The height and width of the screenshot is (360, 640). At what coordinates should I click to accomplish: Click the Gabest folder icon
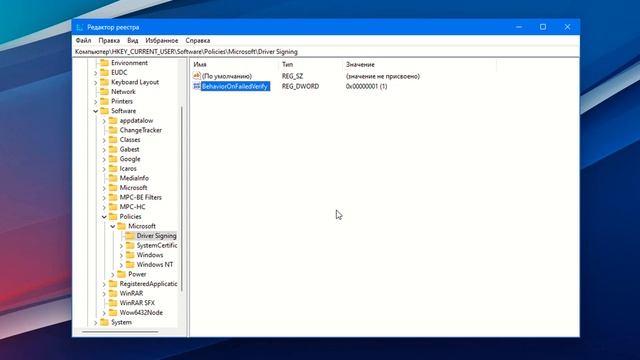click(113, 149)
